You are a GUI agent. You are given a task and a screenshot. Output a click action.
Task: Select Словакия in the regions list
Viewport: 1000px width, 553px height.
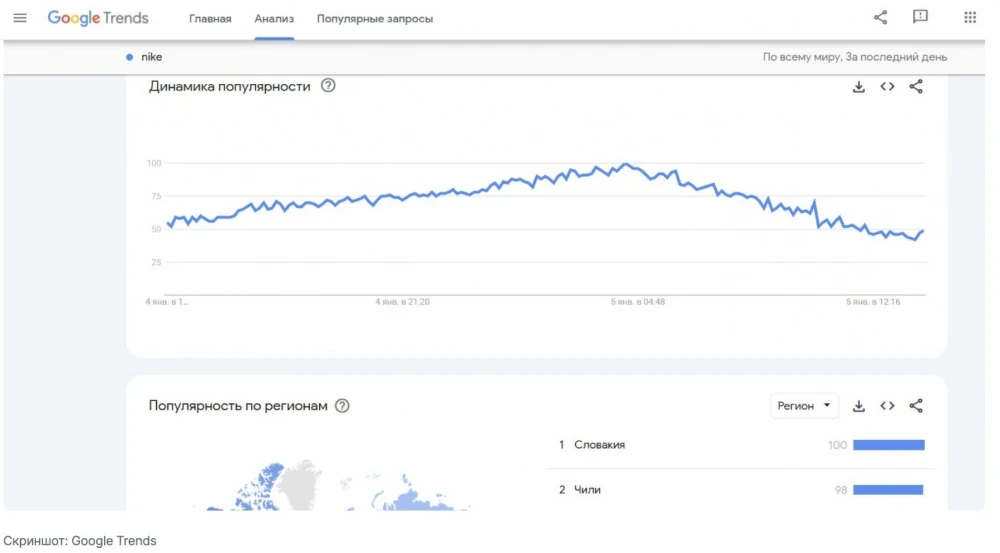[600, 445]
